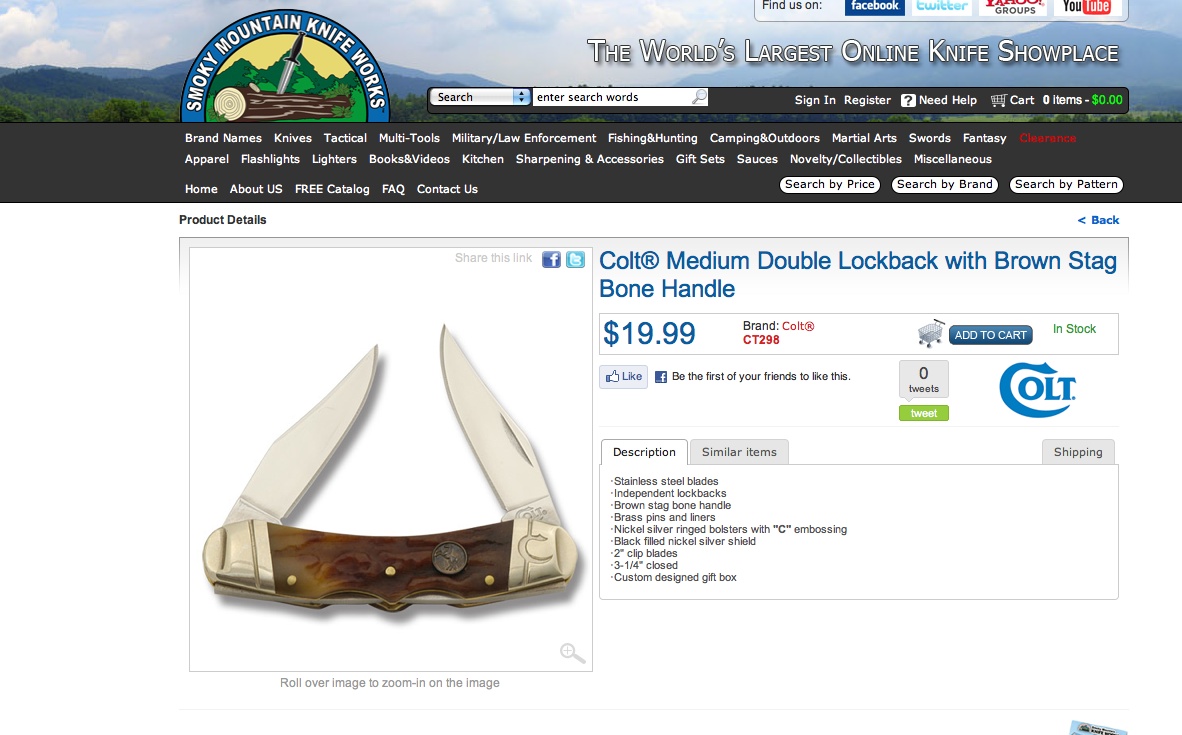
Task: Click the enter search words field
Action: pos(612,97)
